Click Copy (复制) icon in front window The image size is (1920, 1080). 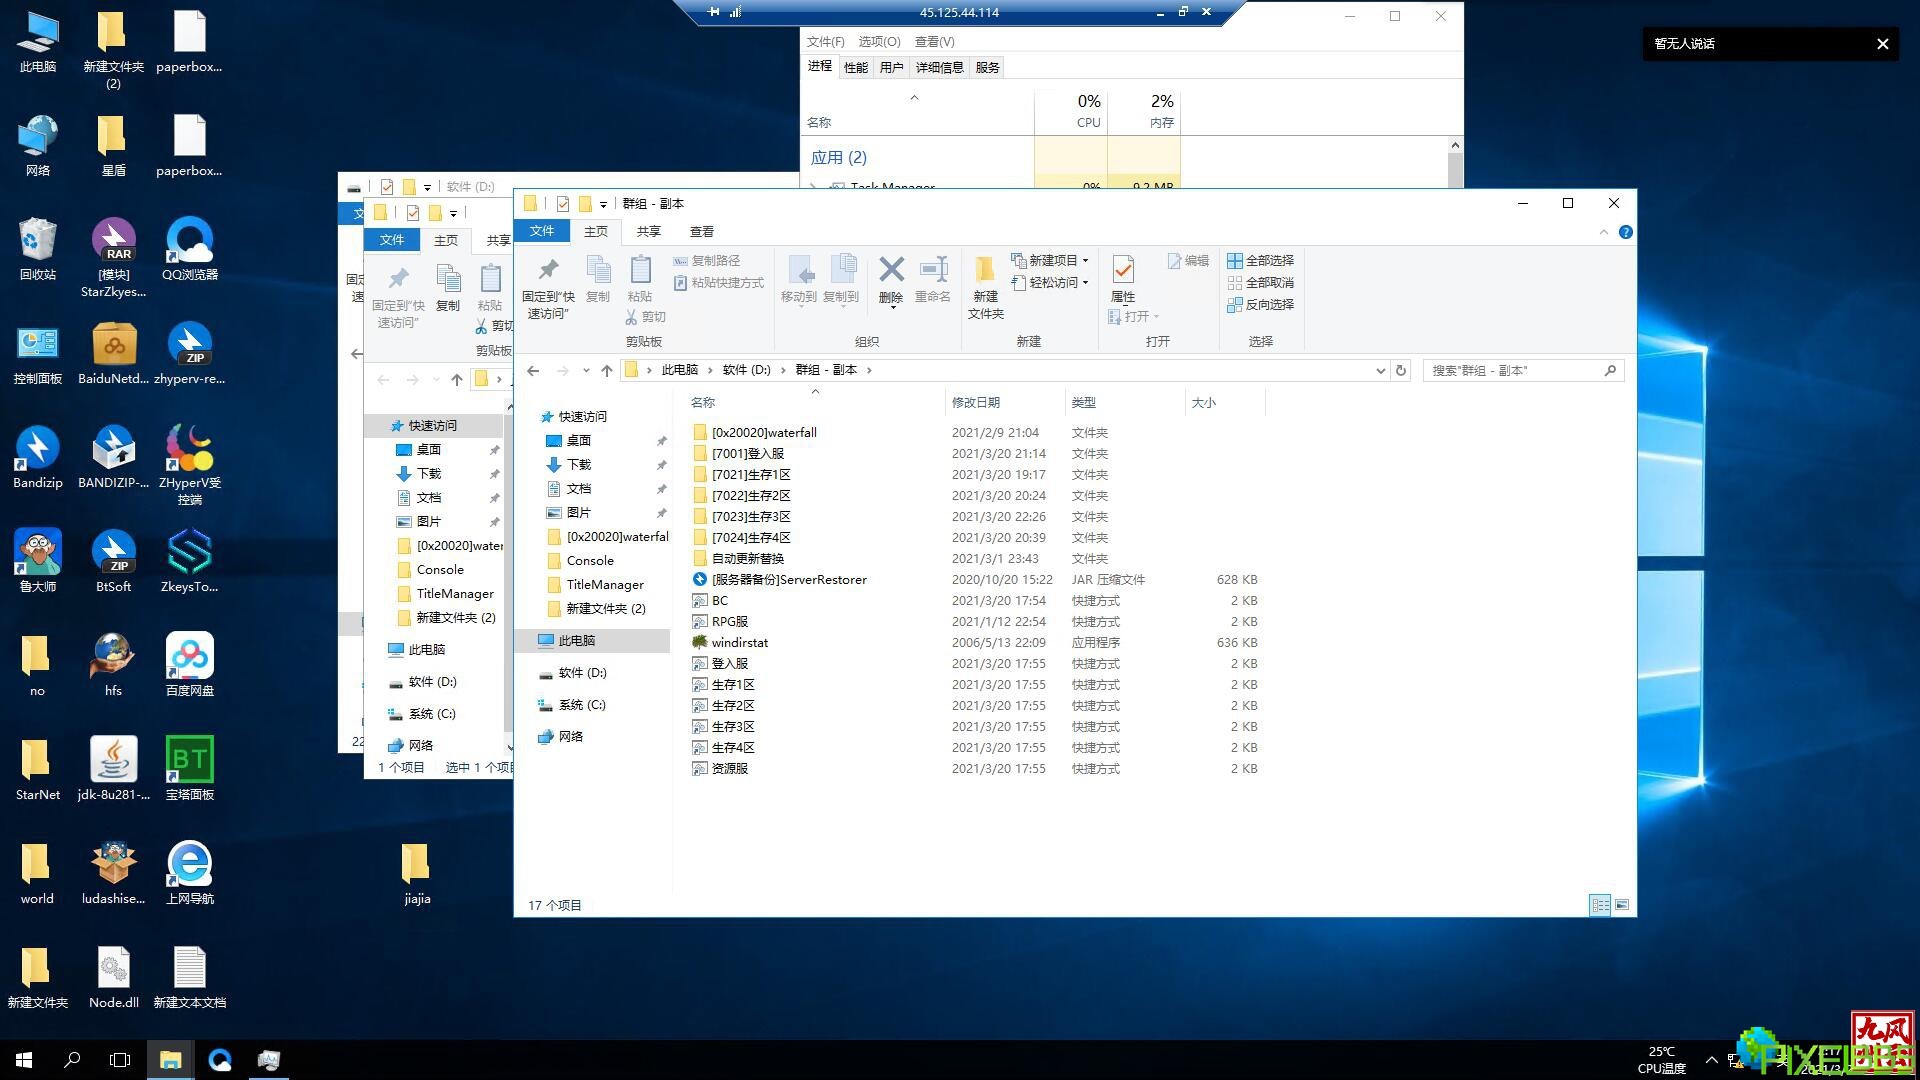tap(598, 280)
